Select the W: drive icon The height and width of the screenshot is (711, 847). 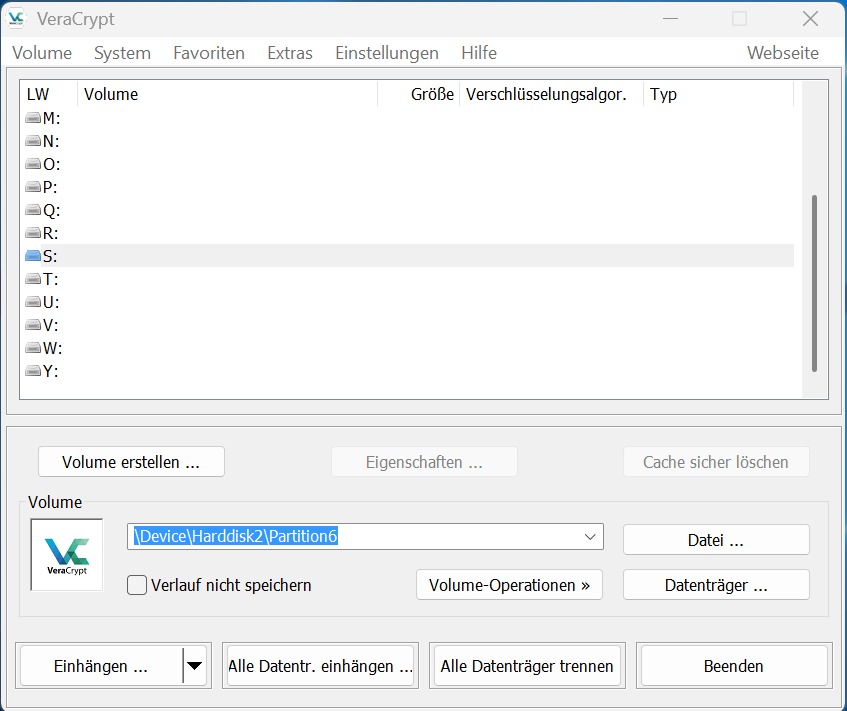[x=33, y=347]
